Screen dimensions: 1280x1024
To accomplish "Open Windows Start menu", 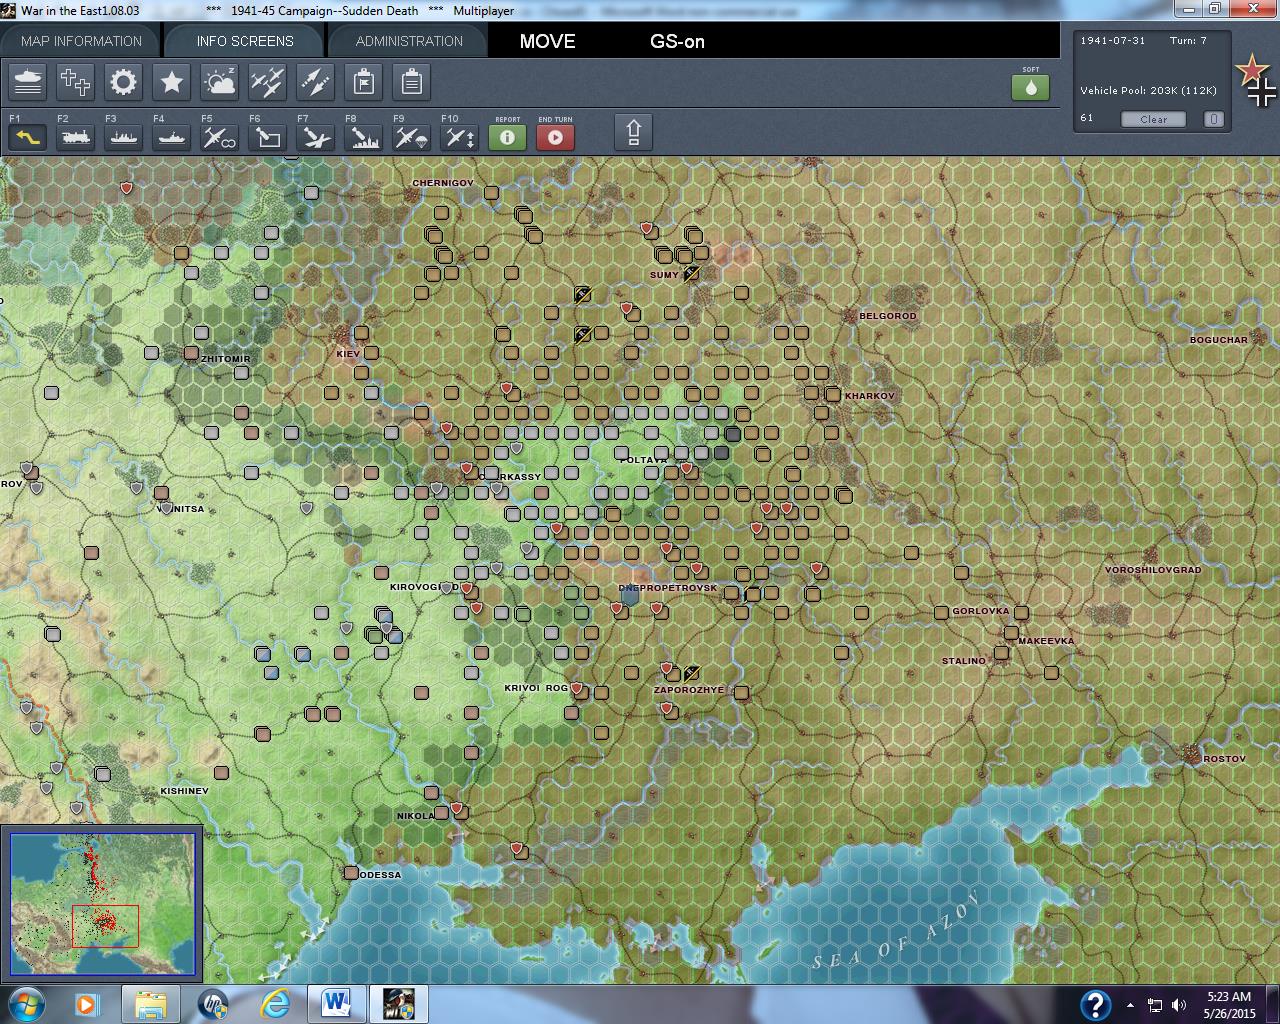I will coord(25,1004).
